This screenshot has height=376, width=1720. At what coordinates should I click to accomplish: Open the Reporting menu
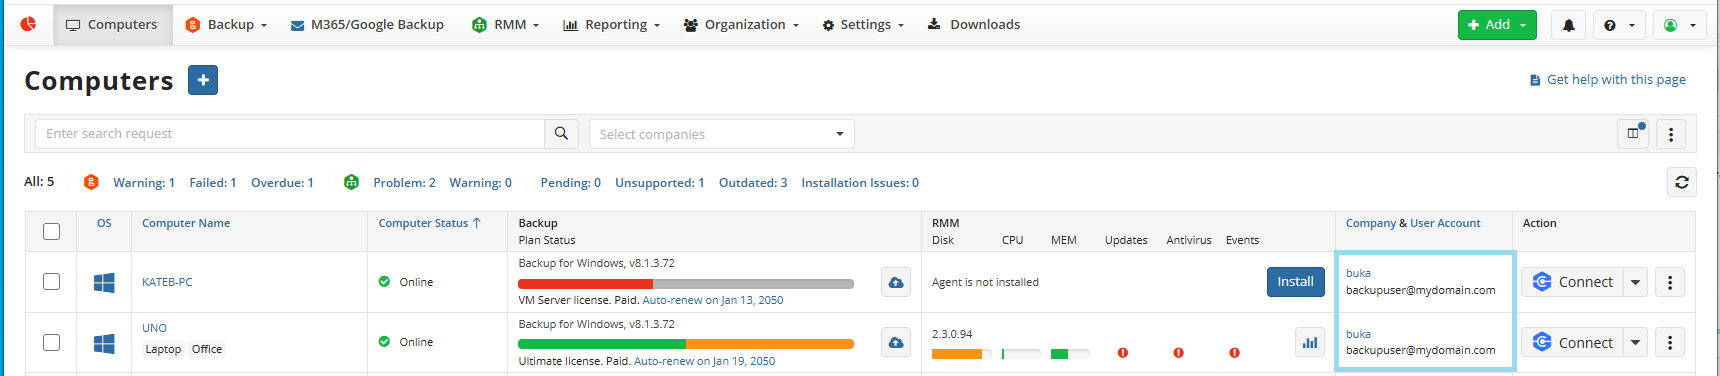(611, 25)
